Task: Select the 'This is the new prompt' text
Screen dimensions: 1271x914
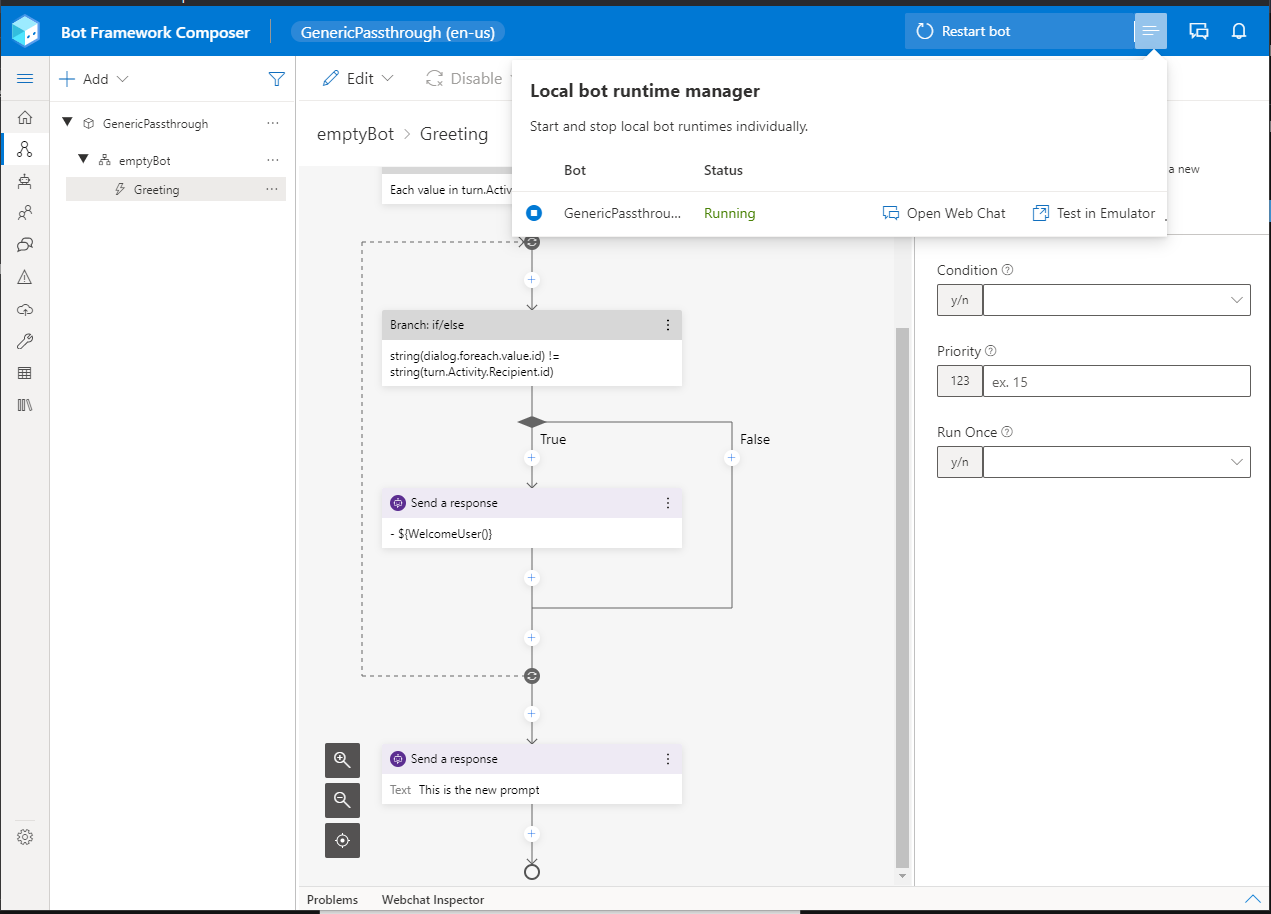Action: tap(479, 790)
